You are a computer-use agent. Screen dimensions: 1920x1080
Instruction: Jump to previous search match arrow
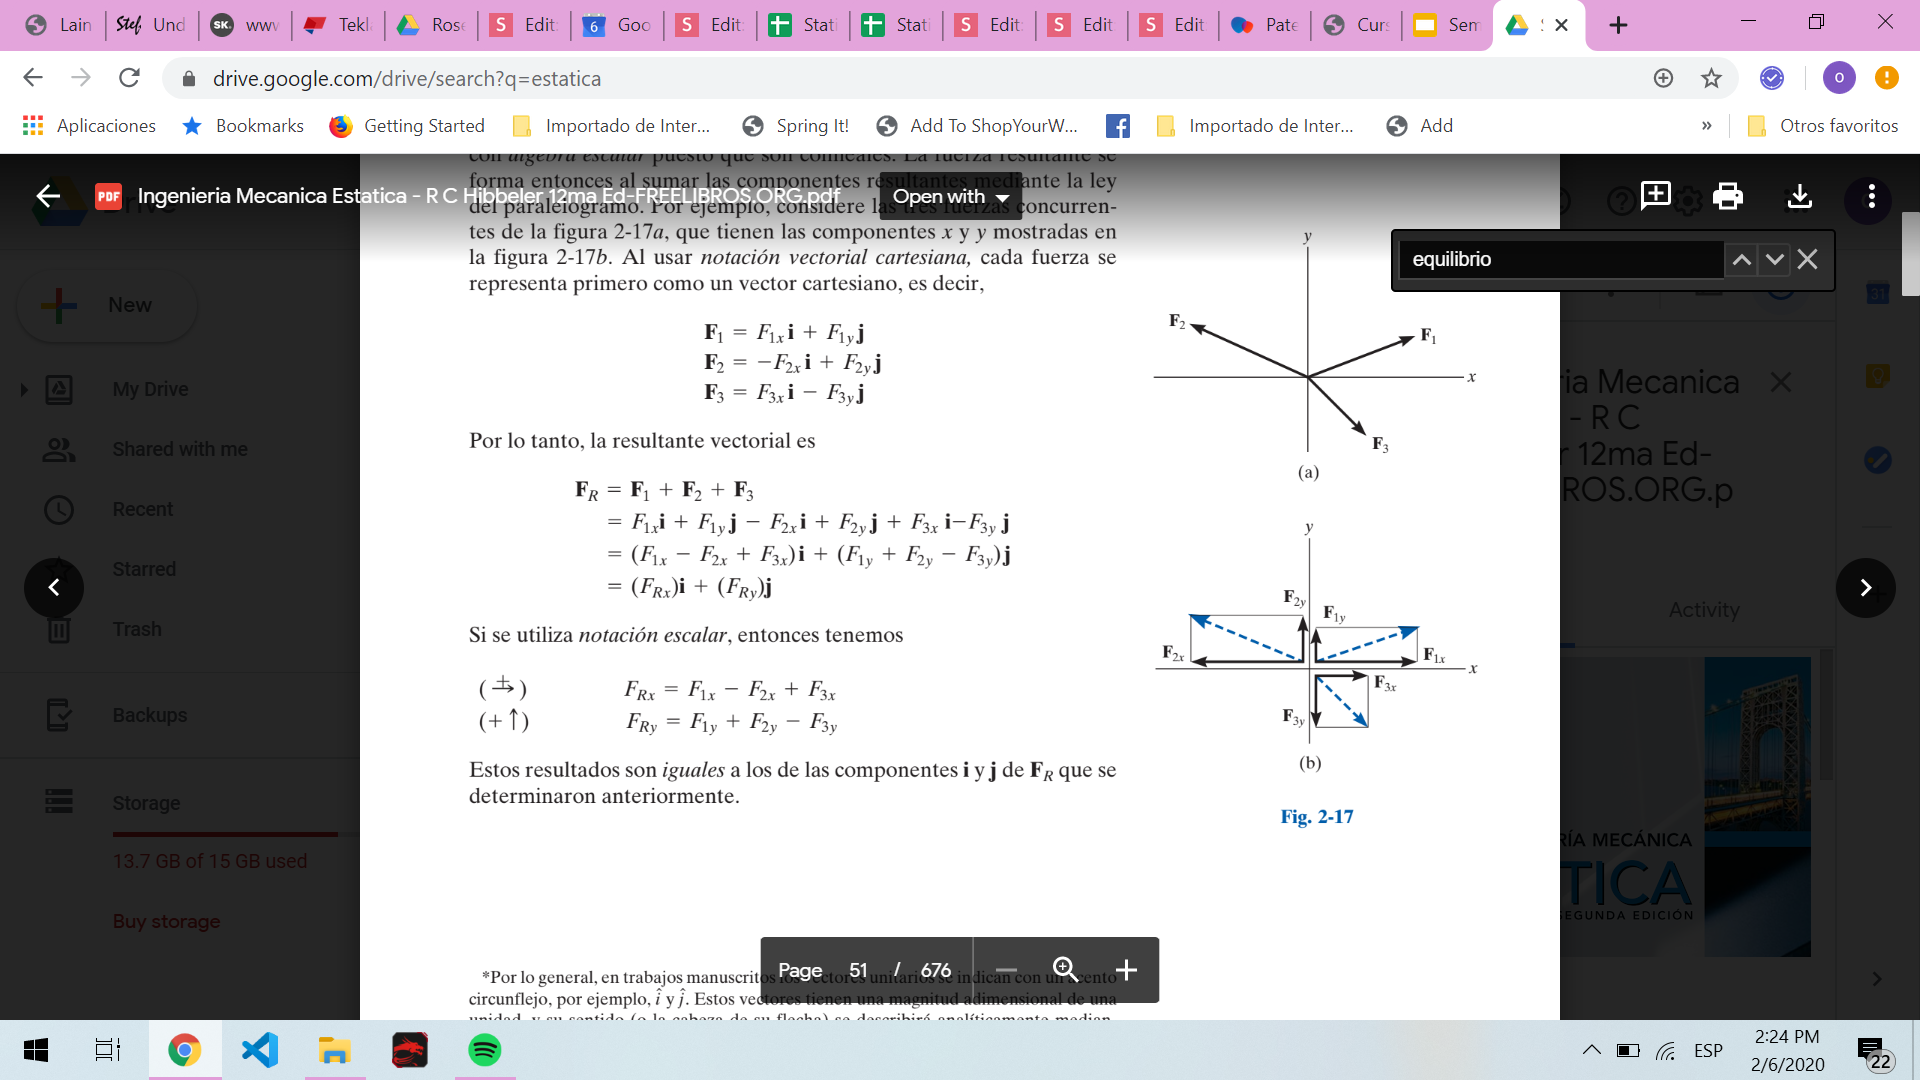(1741, 260)
